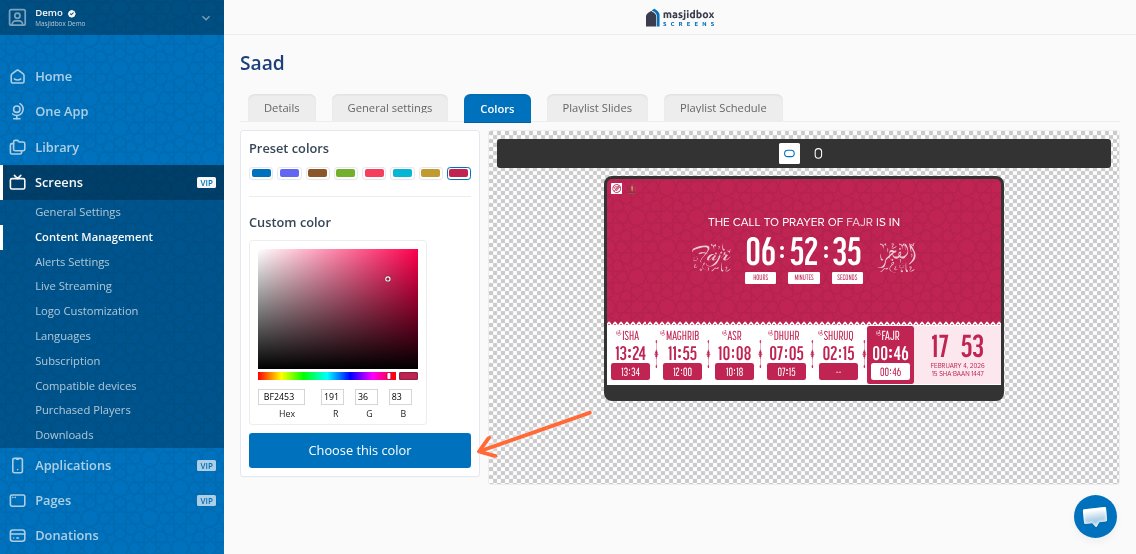
Task: Switch to the Playlist Slides tab
Action: (x=597, y=108)
